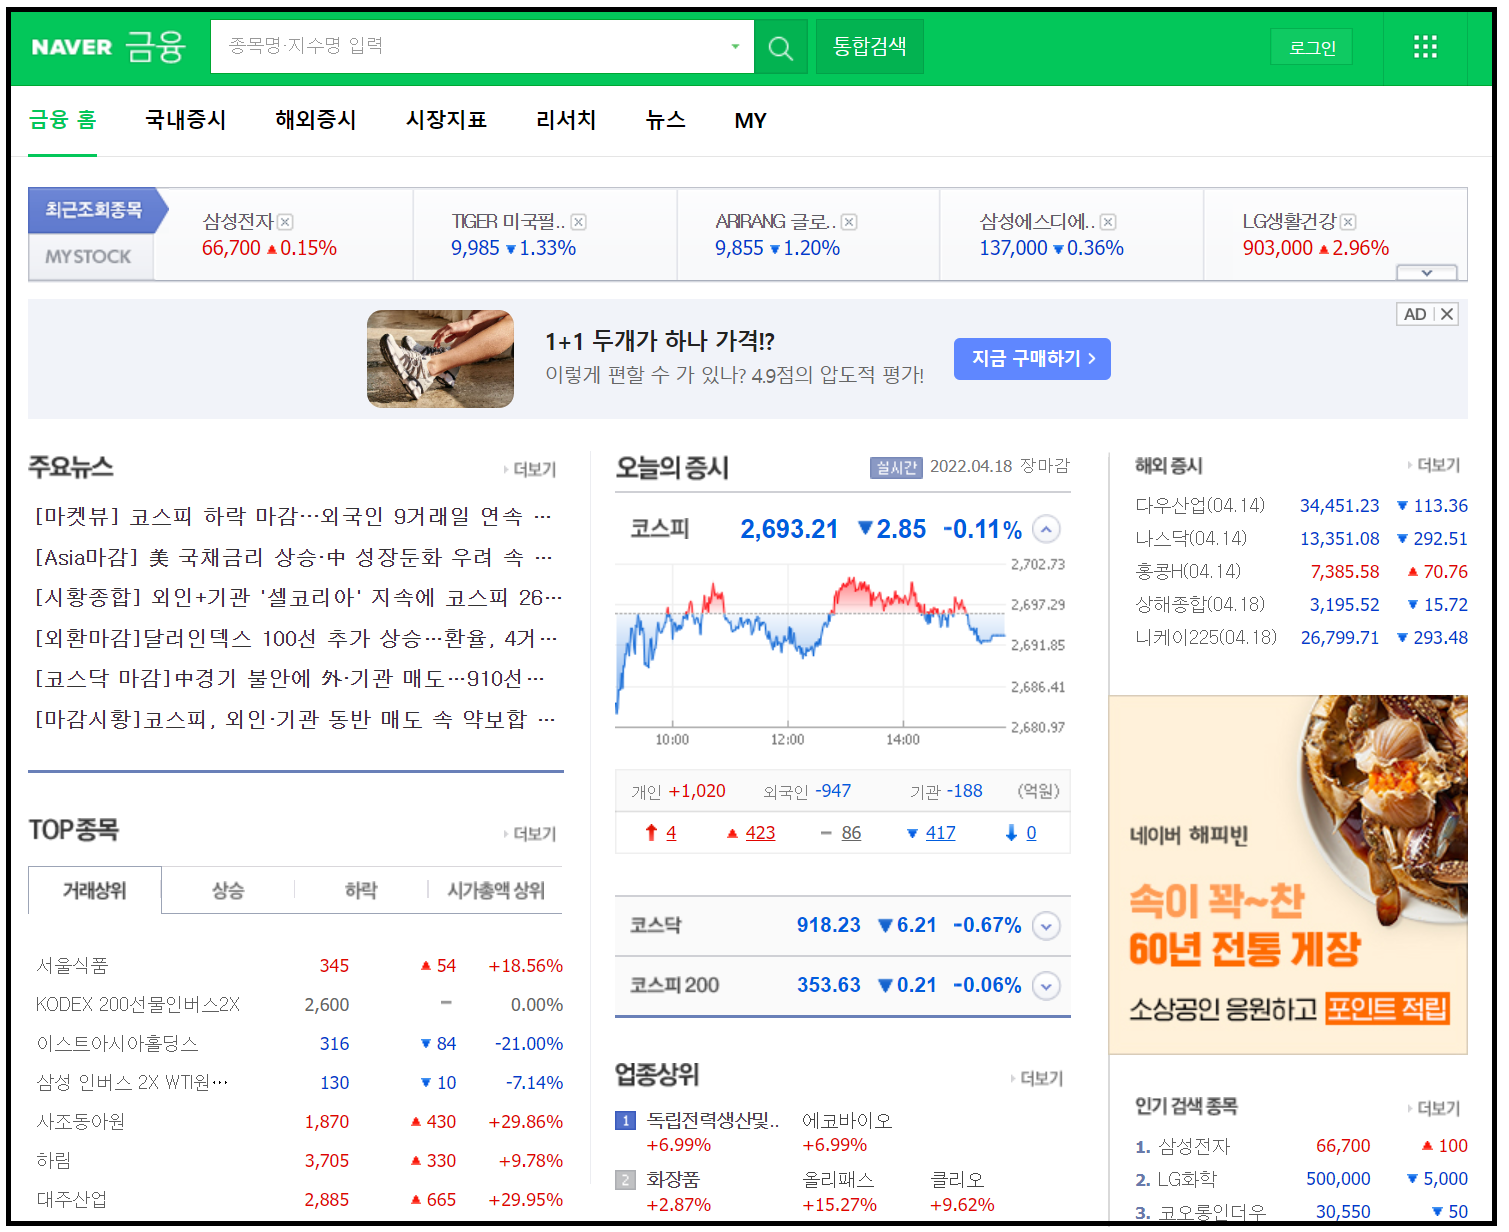
Task: Open the 해외증시 menu
Action: (316, 121)
